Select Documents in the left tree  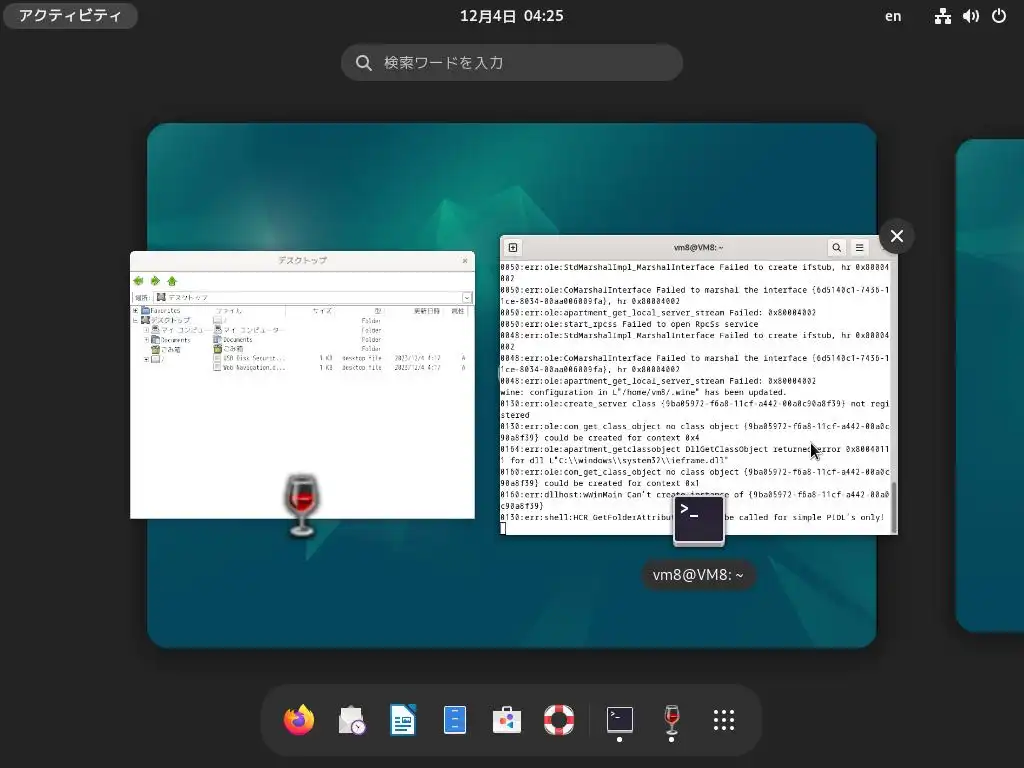(x=170, y=340)
